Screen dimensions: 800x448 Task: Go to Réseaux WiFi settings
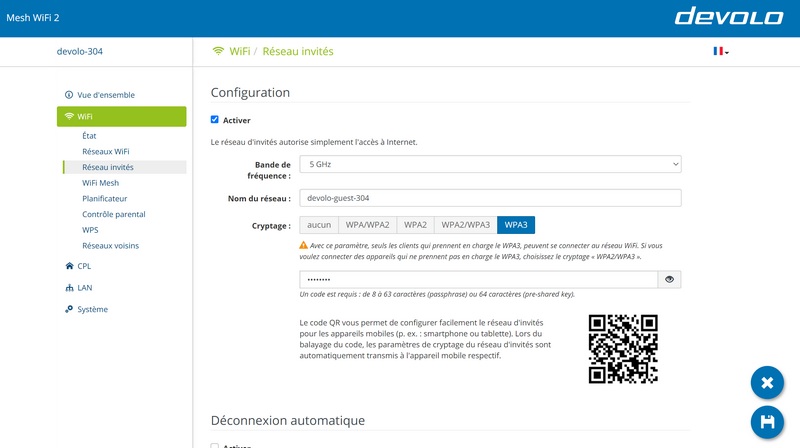click(106, 152)
